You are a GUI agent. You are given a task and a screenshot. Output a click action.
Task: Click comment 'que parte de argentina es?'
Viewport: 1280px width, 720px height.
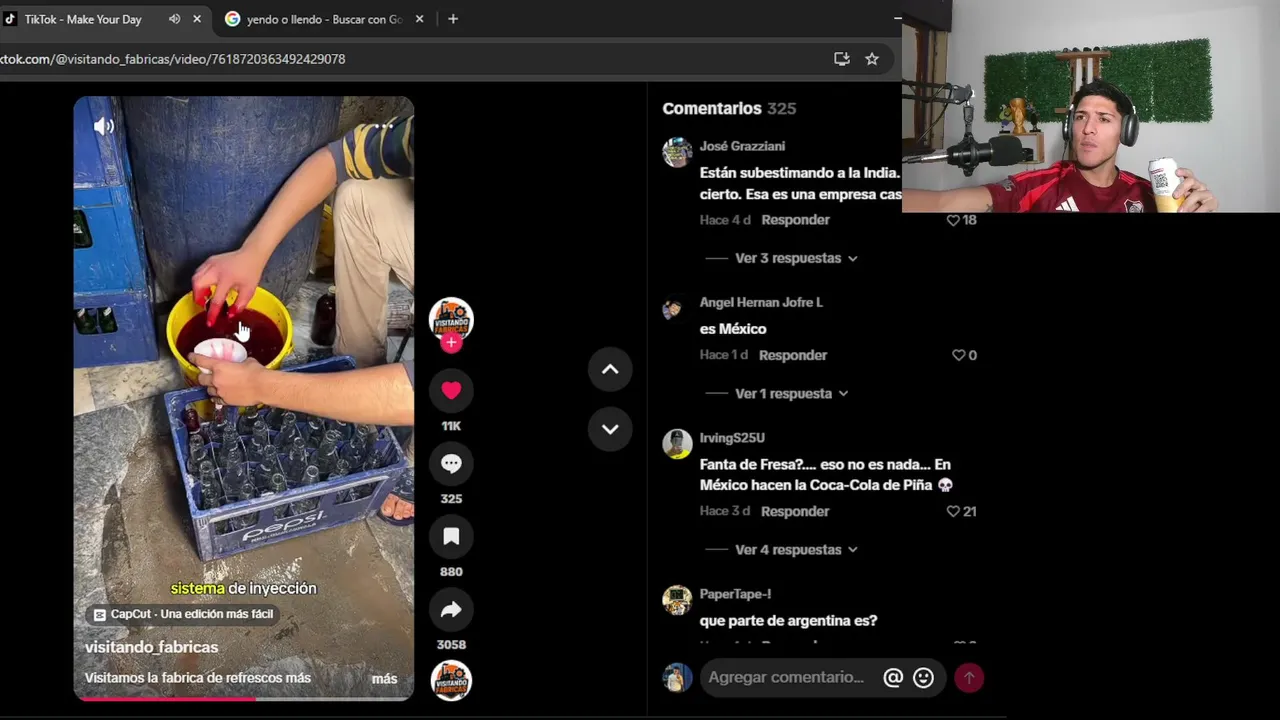point(788,621)
